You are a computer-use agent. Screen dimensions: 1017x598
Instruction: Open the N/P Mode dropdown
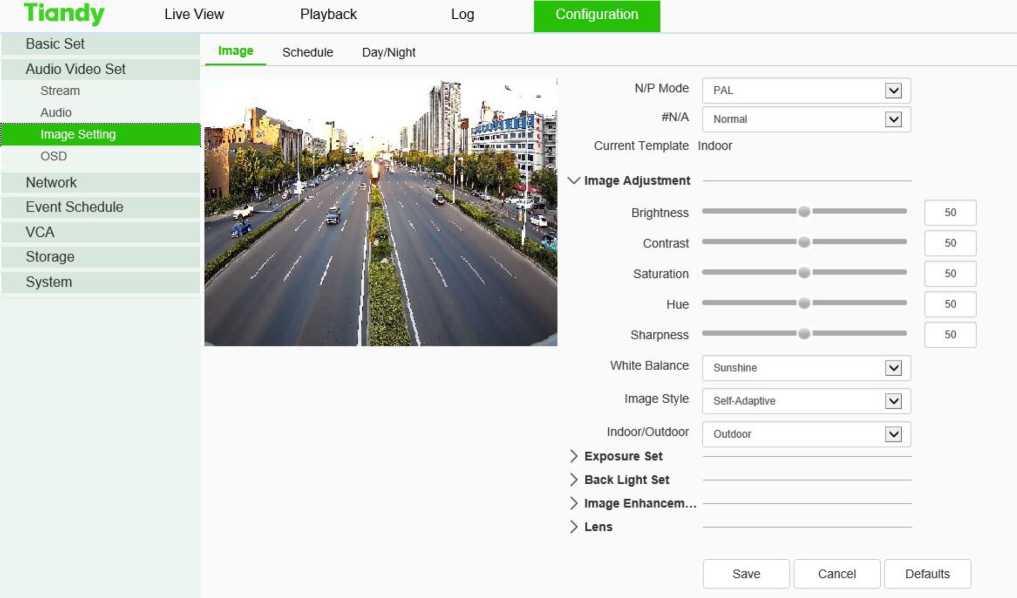805,90
